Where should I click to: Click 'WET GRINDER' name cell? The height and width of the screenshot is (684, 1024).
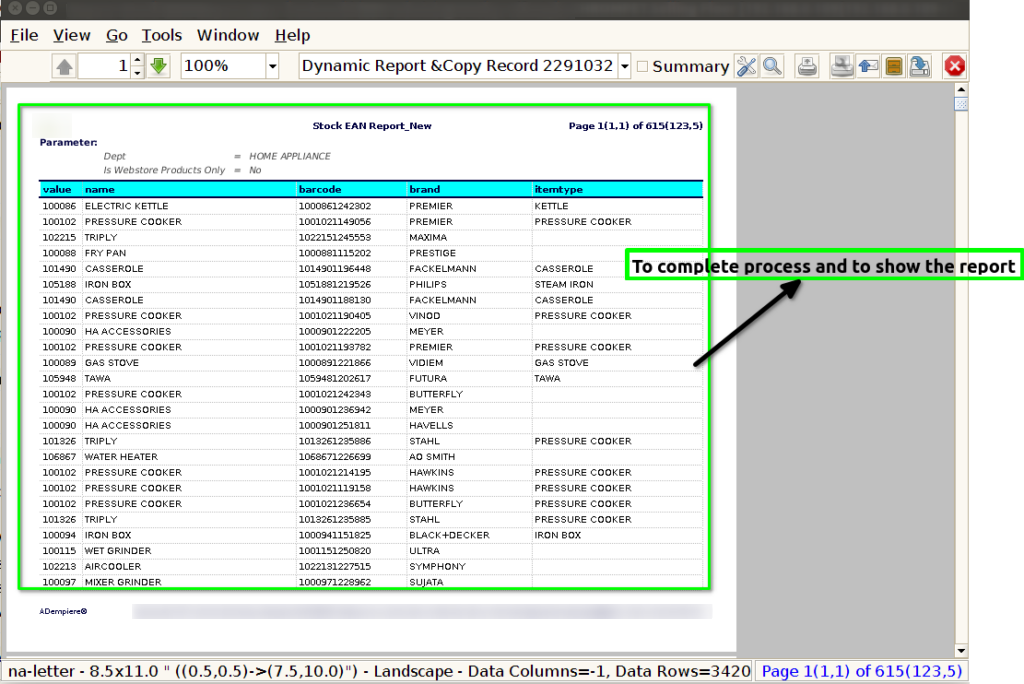pyautogui.click(x=118, y=551)
